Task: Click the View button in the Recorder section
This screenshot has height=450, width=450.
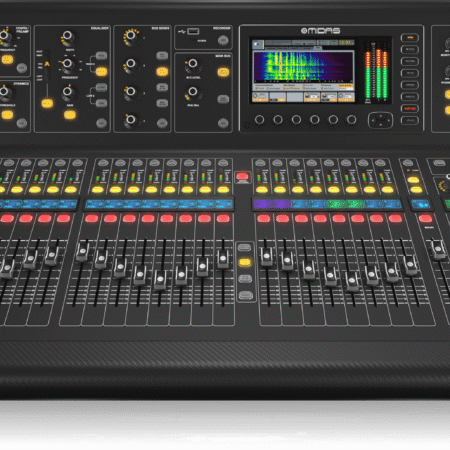Action: (x=223, y=41)
